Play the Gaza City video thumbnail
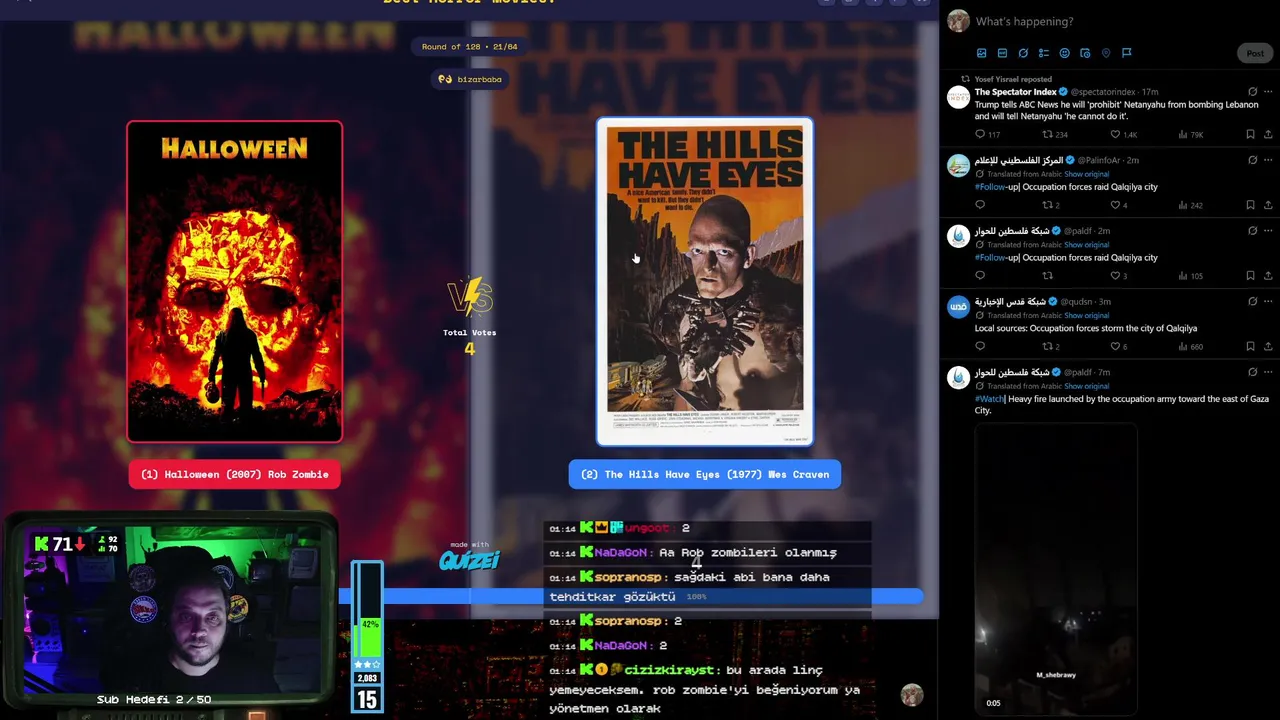 pos(1056,568)
